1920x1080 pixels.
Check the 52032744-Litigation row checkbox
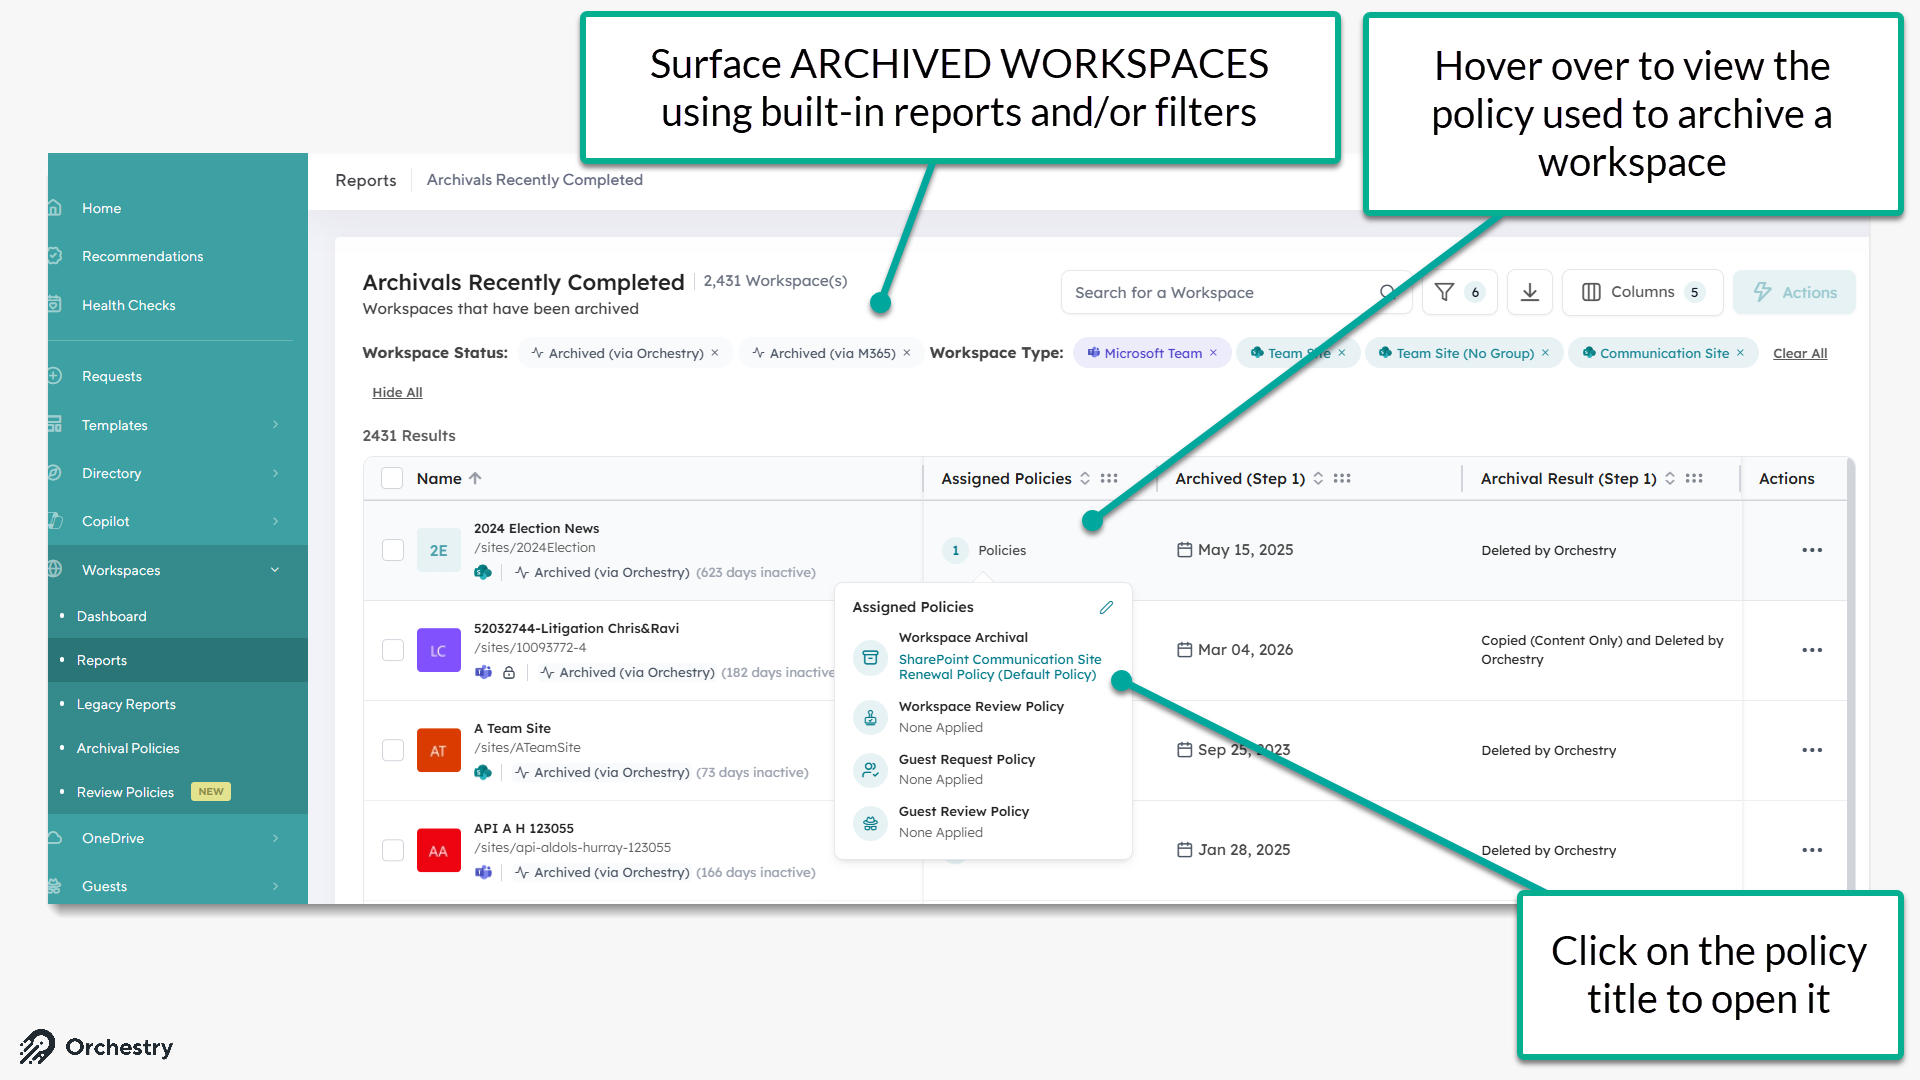(x=393, y=650)
